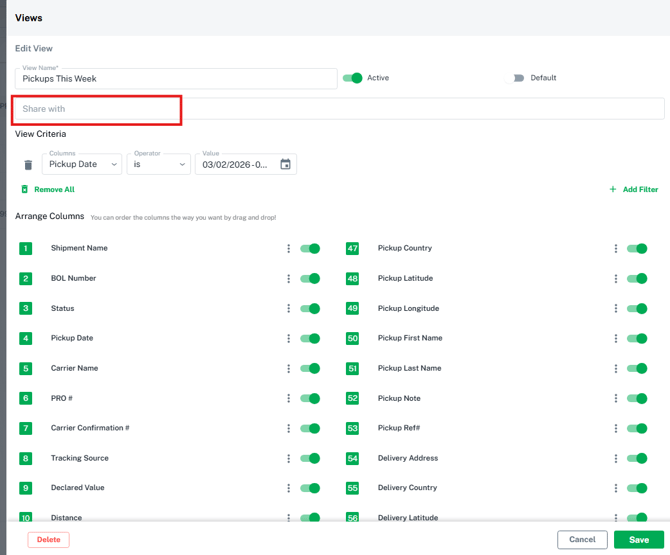Disable the BOL Number column toggle
Image resolution: width=670 pixels, height=555 pixels.
(310, 279)
